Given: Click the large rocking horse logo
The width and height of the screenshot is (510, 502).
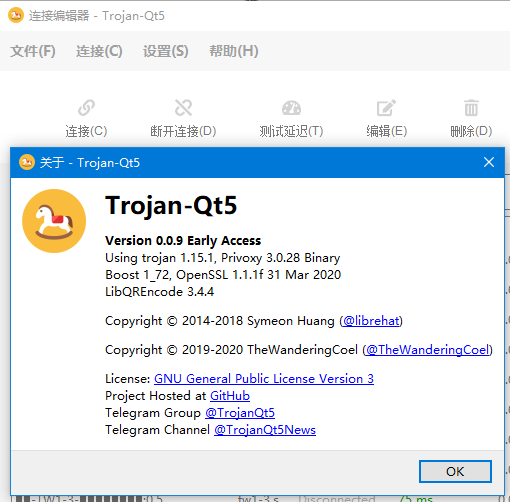Looking at the screenshot, I should point(54,221).
